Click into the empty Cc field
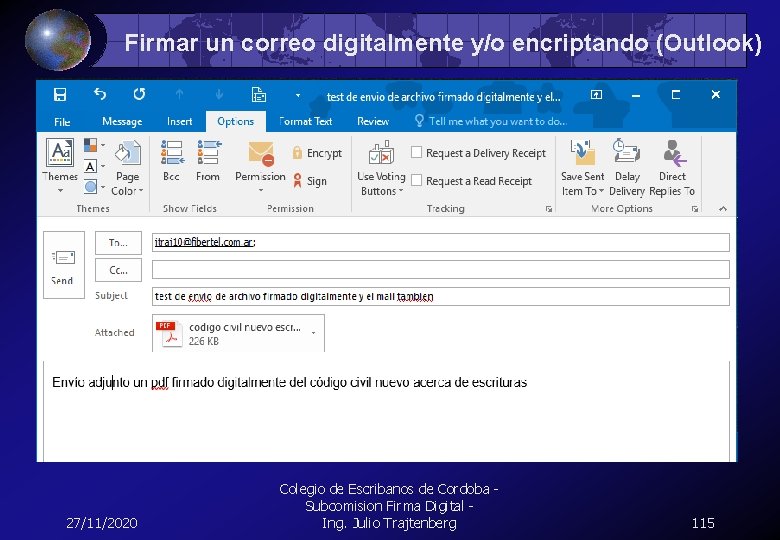This screenshot has width=780, height=540. click(x=440, y=270)
